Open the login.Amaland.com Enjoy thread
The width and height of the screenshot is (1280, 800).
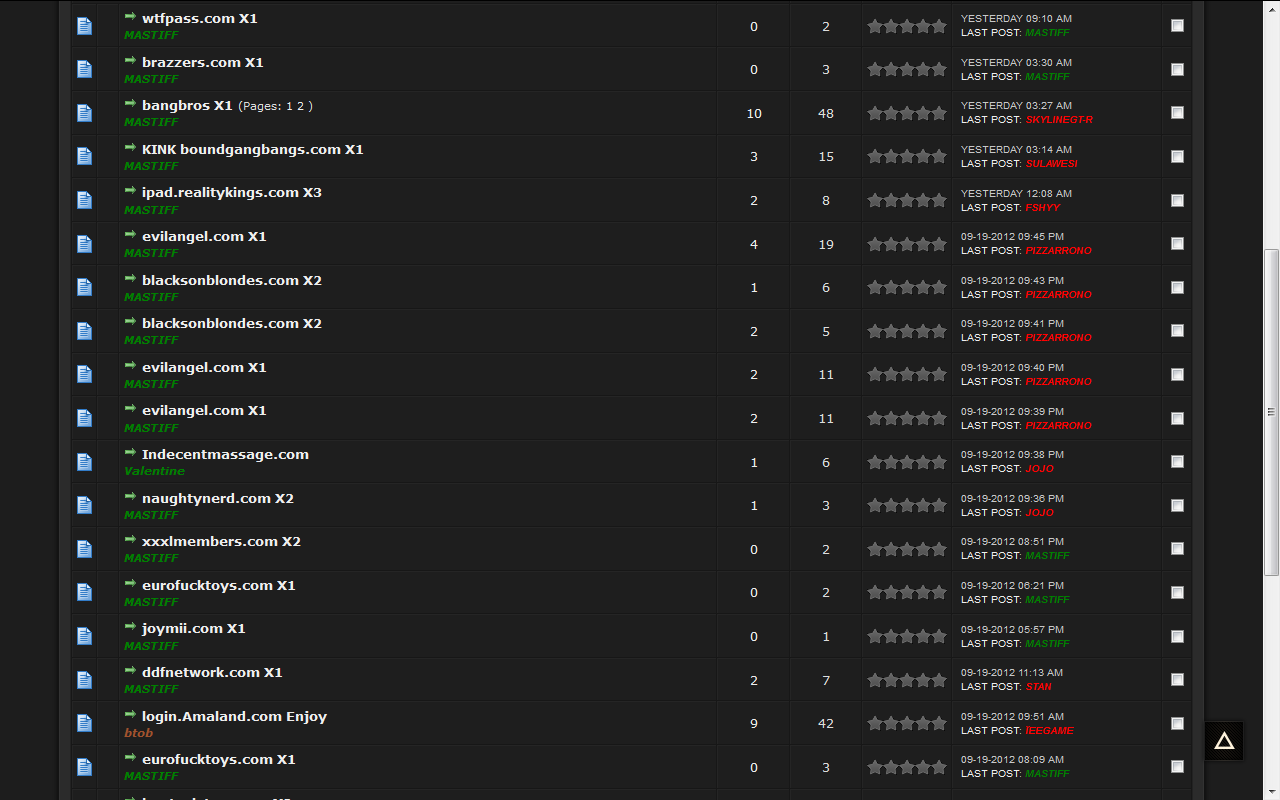pyautogui.click(x=234, y=716)
